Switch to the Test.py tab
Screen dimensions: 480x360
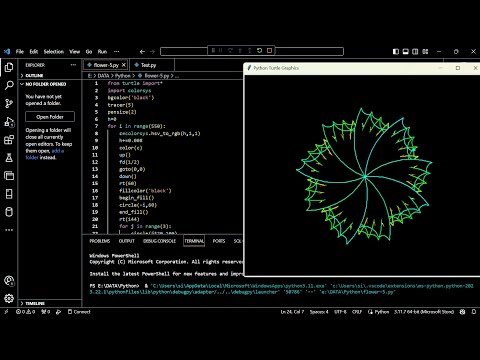pos(148,65)
